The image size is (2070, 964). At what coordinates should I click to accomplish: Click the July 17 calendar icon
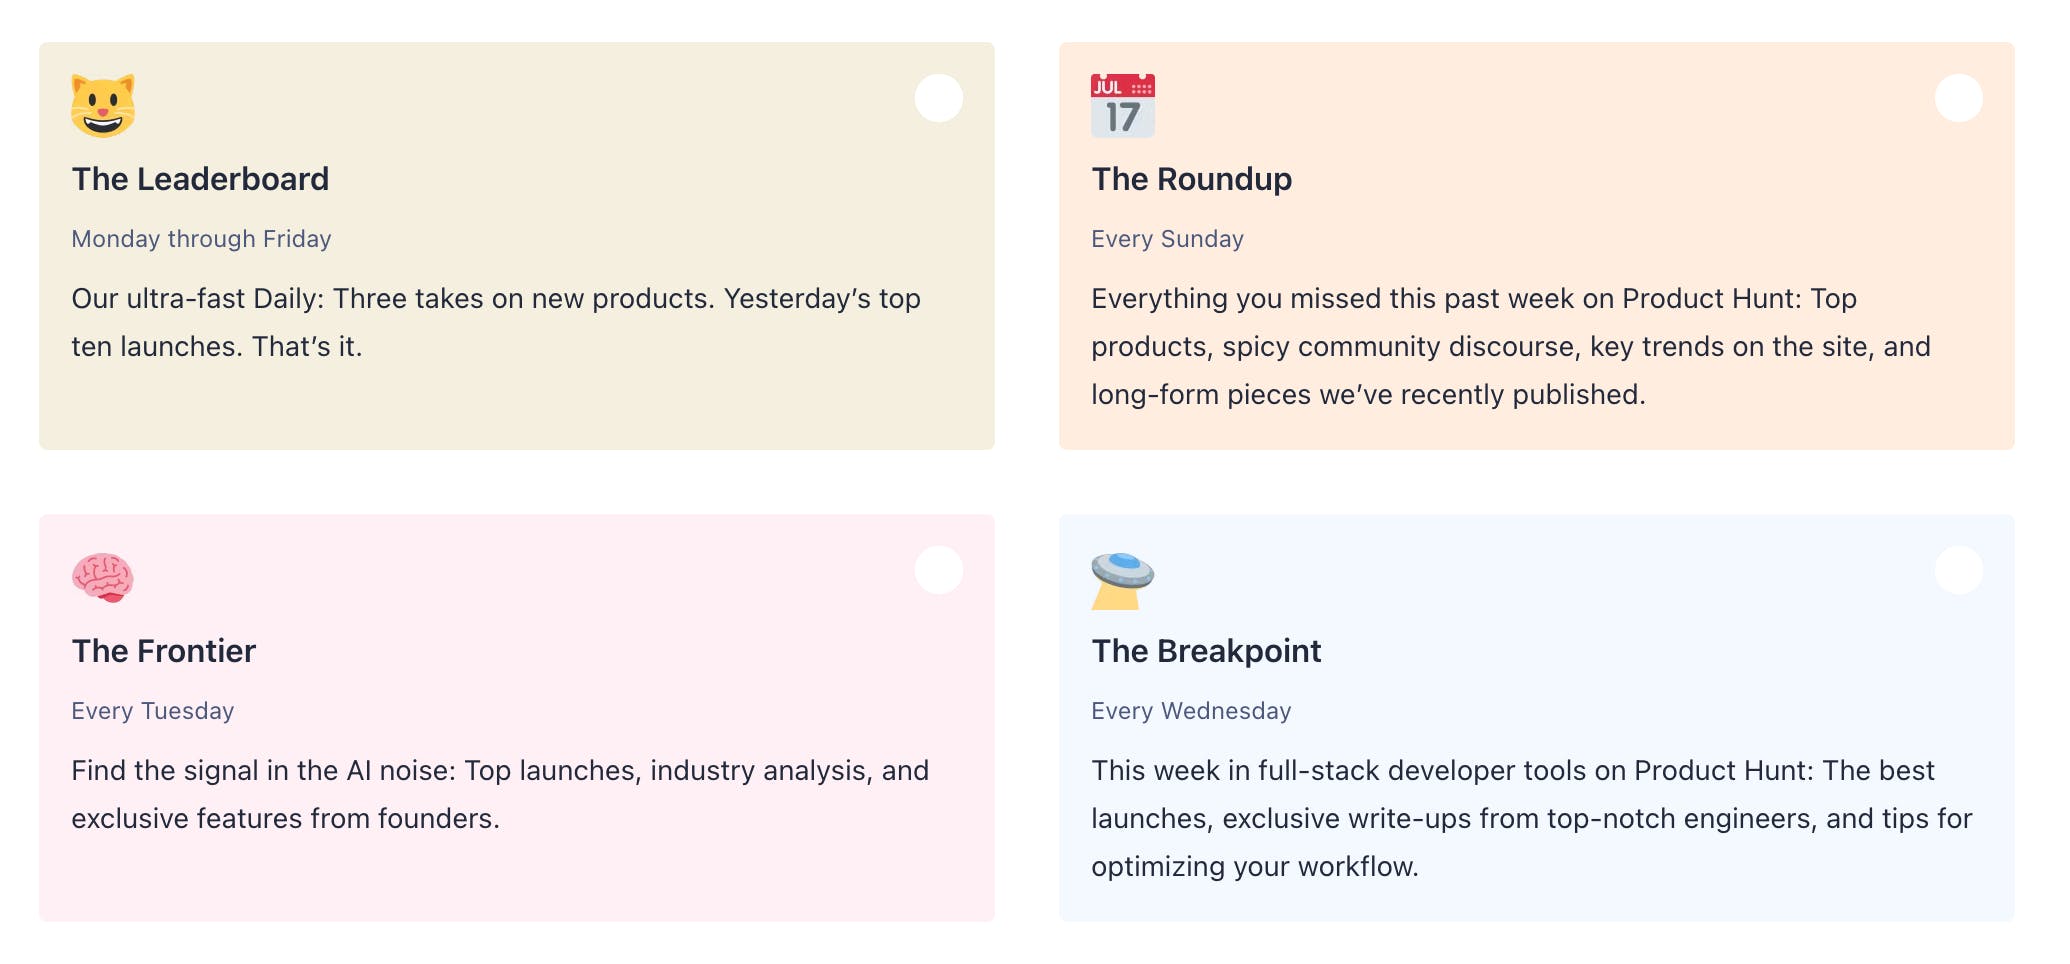click(1122, 105)
